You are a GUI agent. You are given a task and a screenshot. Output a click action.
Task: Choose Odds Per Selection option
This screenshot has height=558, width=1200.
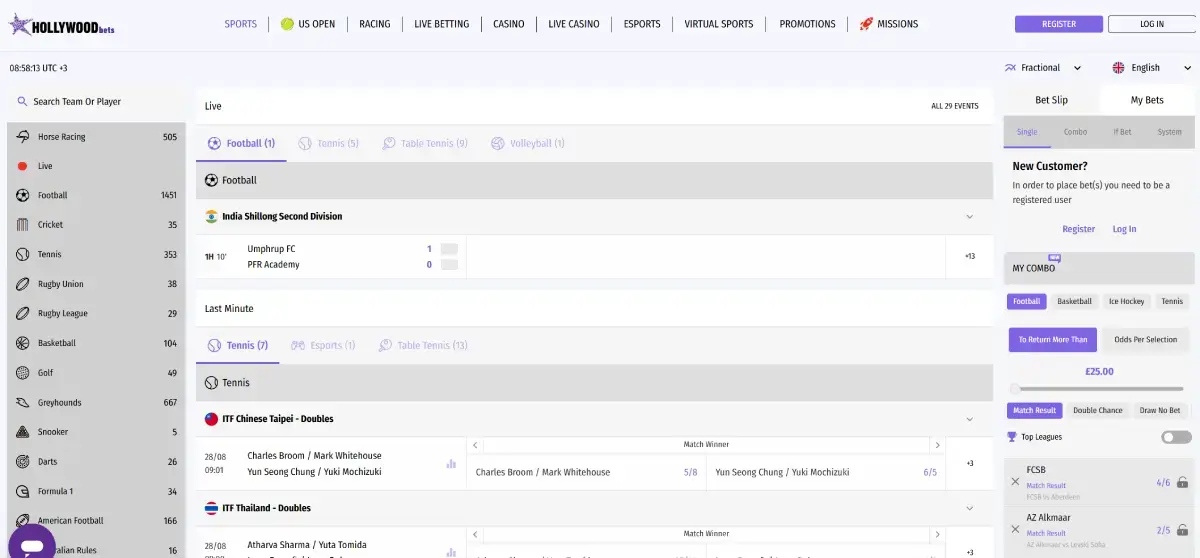(1146, 340)
